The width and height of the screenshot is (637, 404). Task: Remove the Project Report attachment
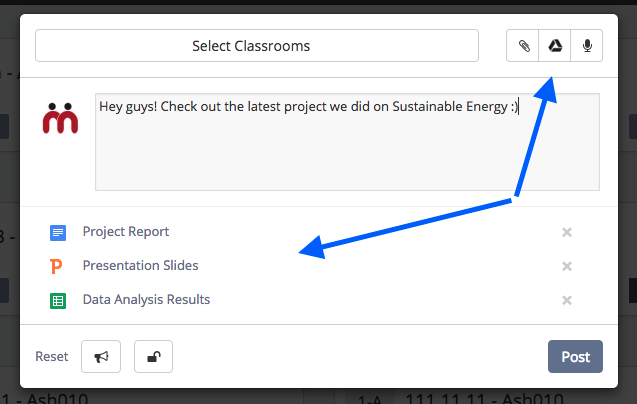coord(567,232)
